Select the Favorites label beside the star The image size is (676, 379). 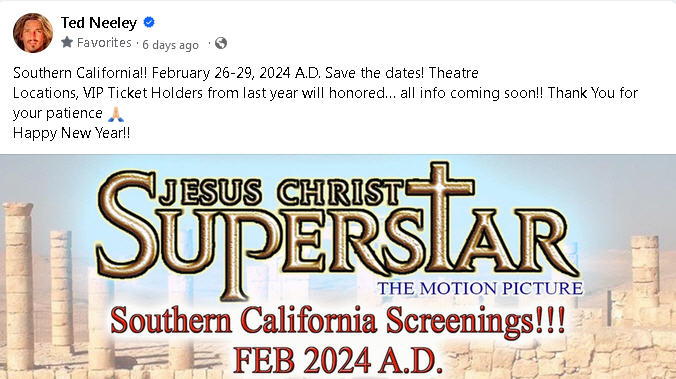pos(104,43)
